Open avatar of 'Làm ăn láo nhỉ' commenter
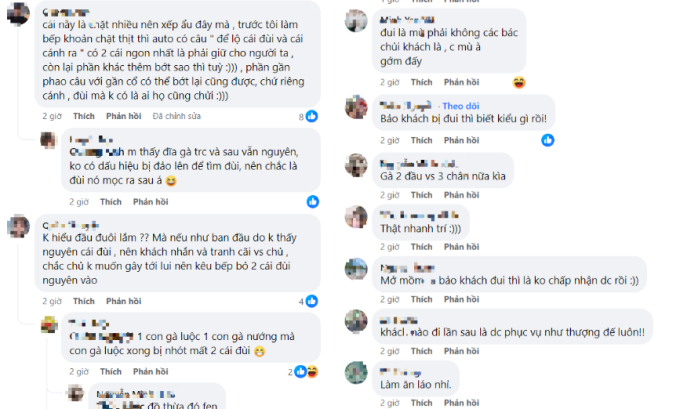Screen dimensions: 680x409 tap(356, 373)
